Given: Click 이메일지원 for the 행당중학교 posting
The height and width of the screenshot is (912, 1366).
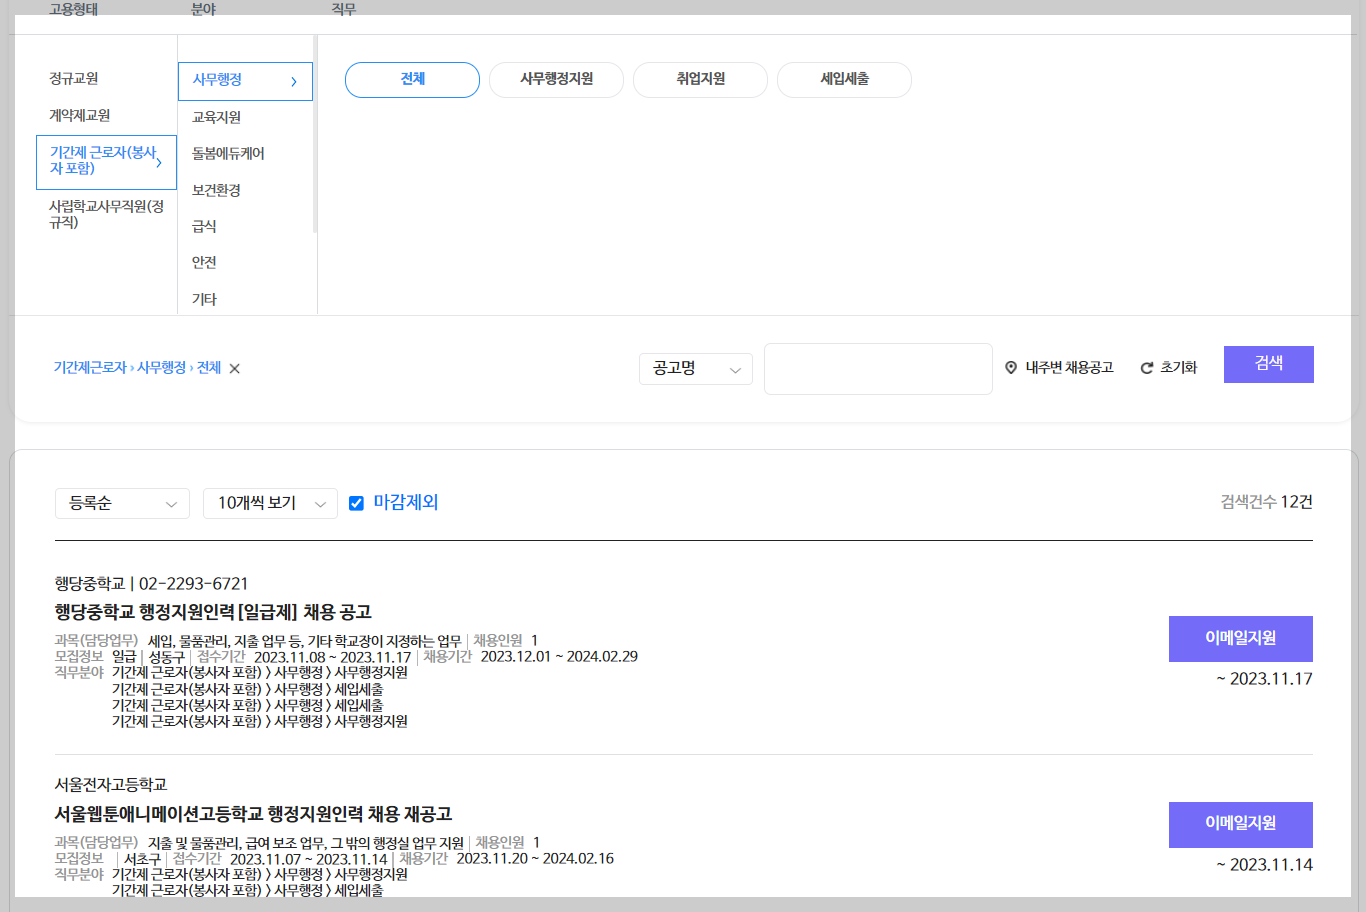Looking at the screenshot, I should click(1240, 638).
